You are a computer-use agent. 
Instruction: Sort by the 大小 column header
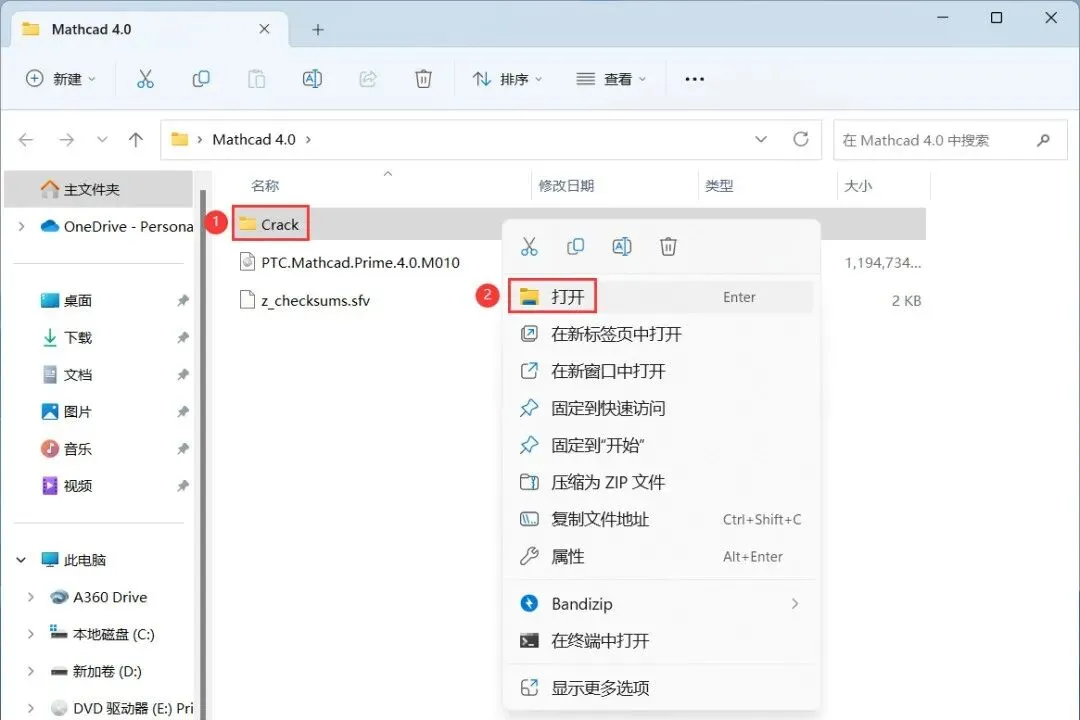pyautogui.click(x=858, y=186)
